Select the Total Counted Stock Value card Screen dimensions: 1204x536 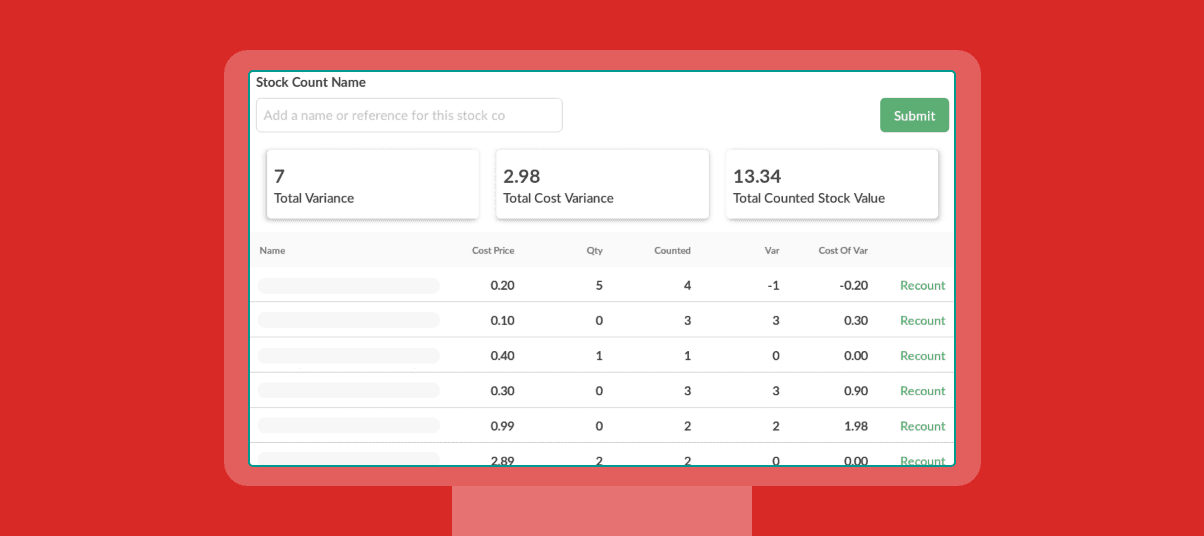[832, 184]
